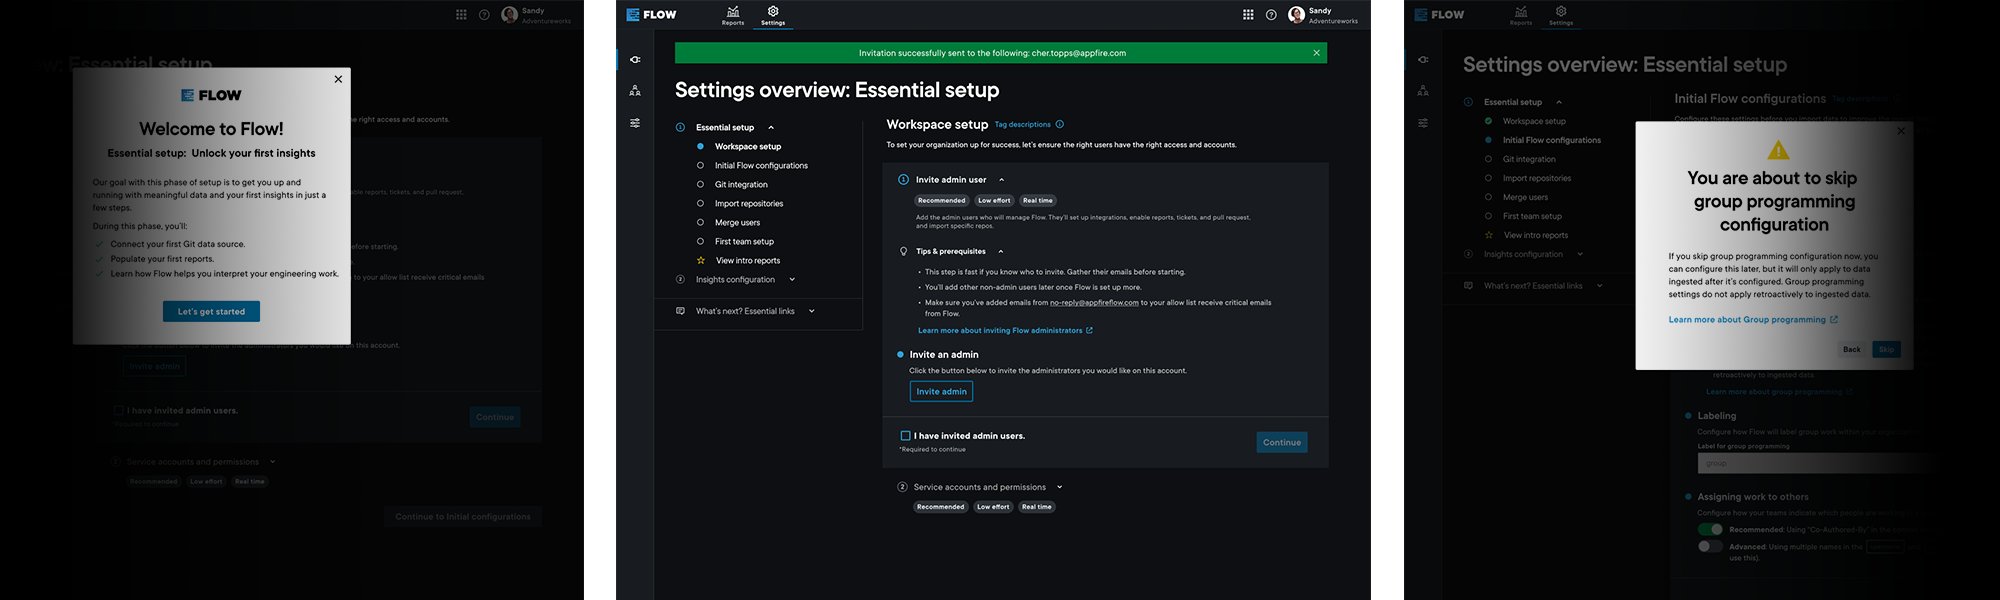Image resolution: width=2000 pixels, height=600 pixels.
Task: Click the Invite admin button in middle screen
Action: (941, 392)
